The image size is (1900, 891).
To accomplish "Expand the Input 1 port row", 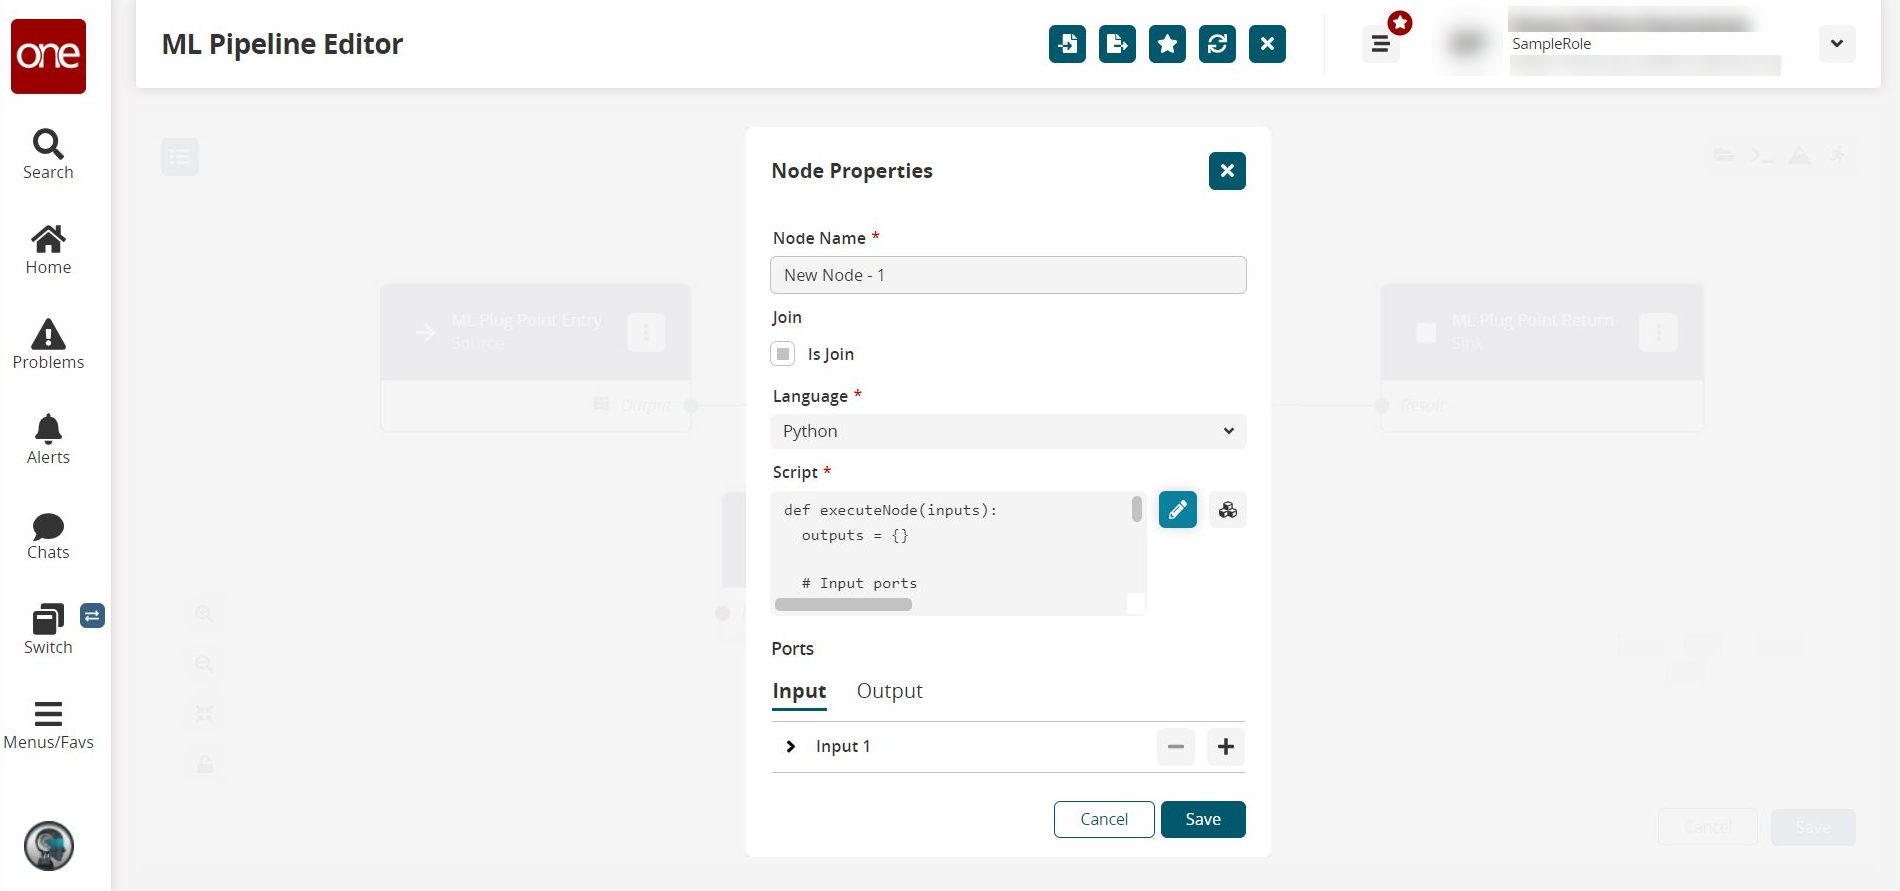I will tap(791, 747).
